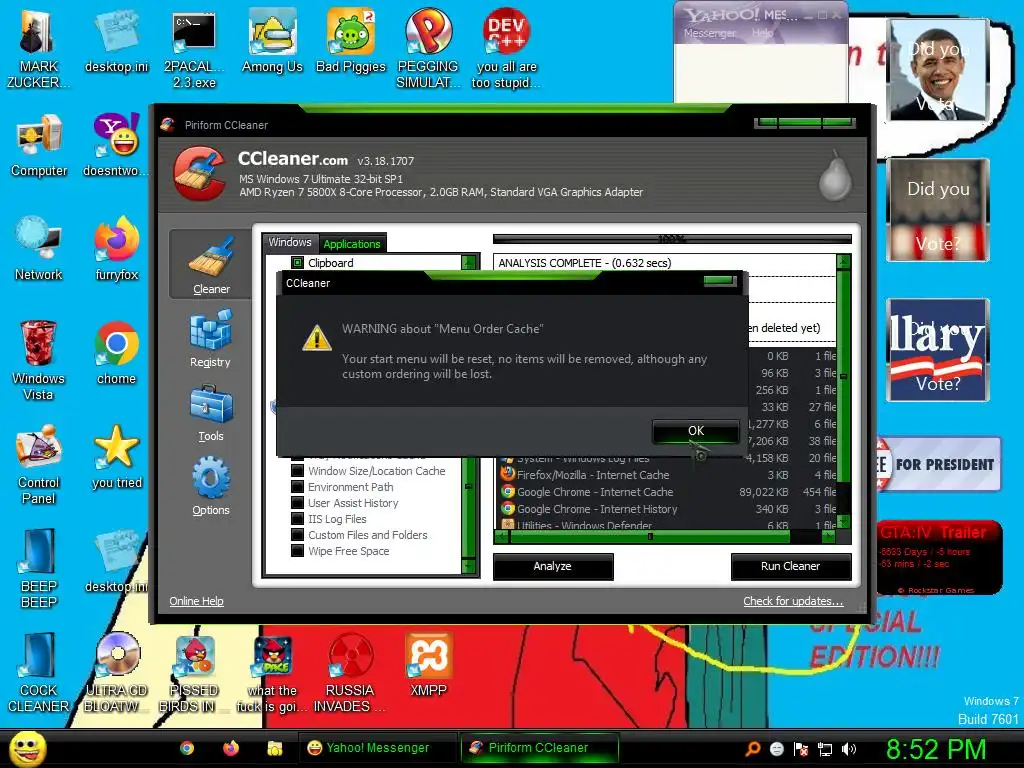Click the Firefox icon in the taskbar
The image size is (1024, 768).
pos(231,748)
